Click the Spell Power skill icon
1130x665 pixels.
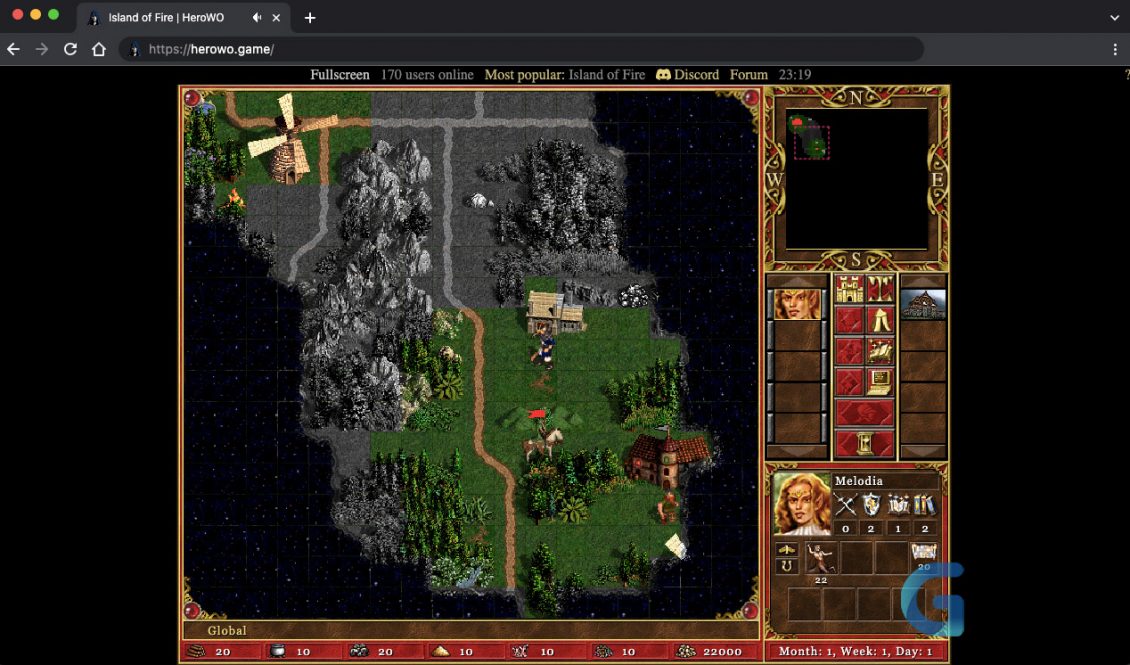tap(898, 505)
